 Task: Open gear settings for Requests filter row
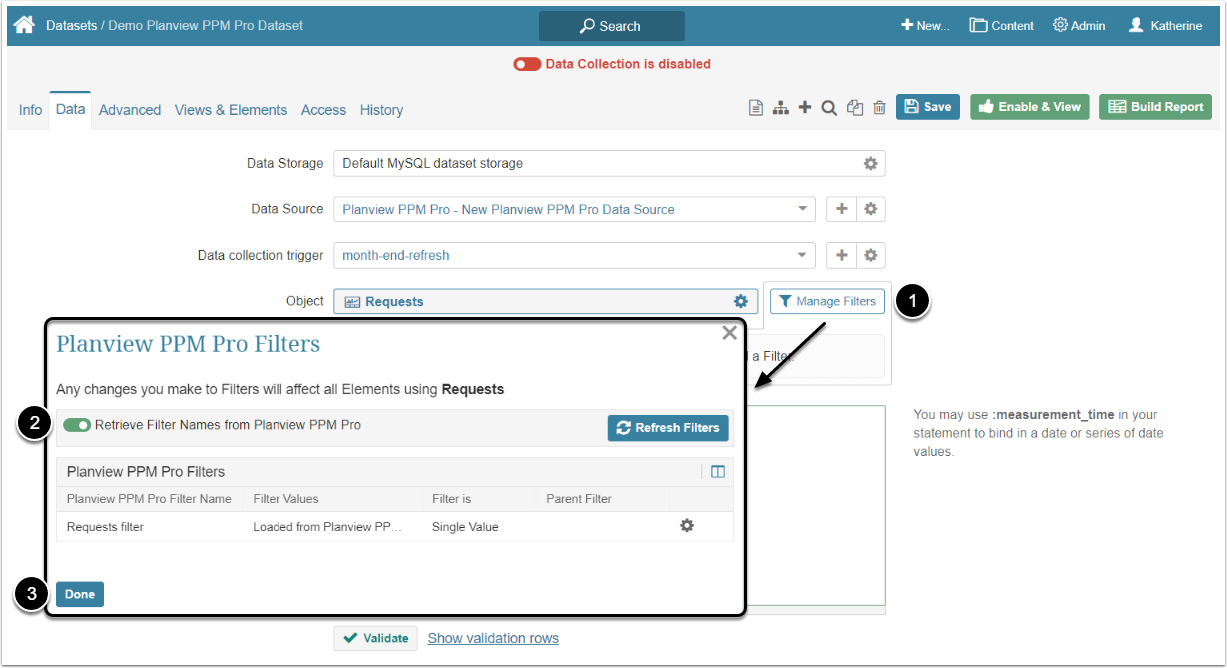pyautogui.click(x=687, y=526)
